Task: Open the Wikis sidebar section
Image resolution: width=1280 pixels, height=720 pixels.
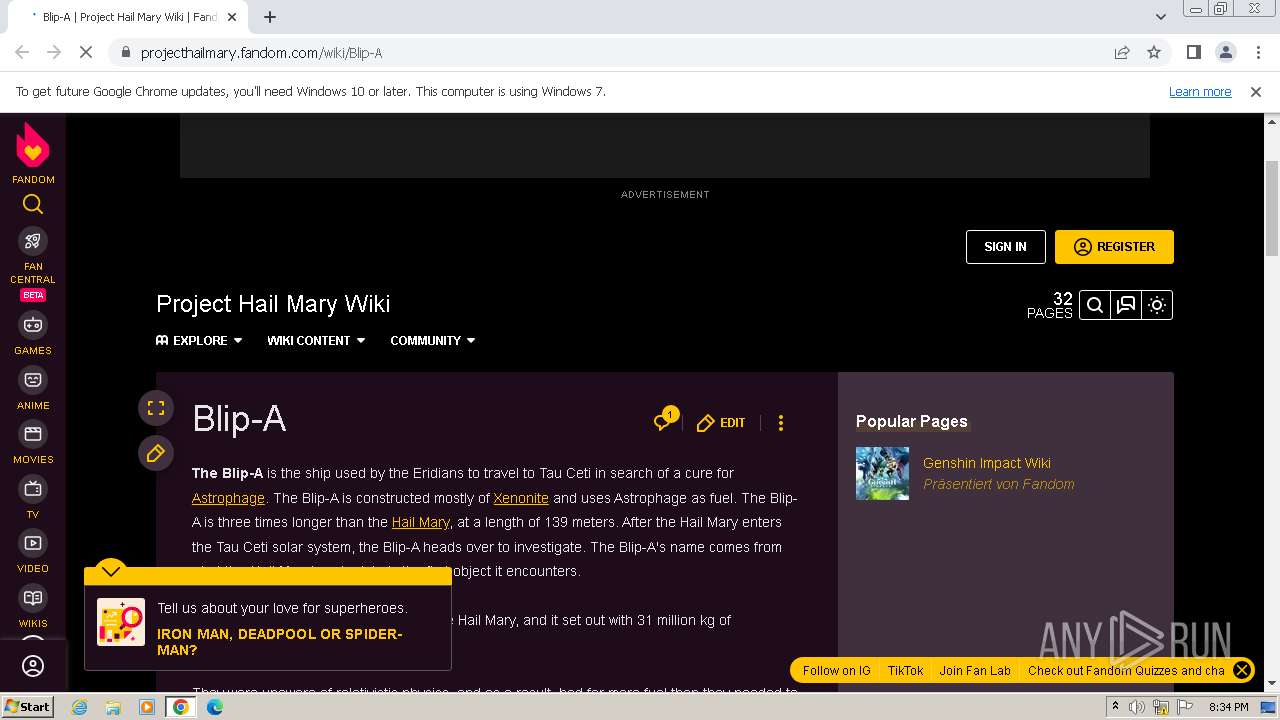Action: coord(33,606)
